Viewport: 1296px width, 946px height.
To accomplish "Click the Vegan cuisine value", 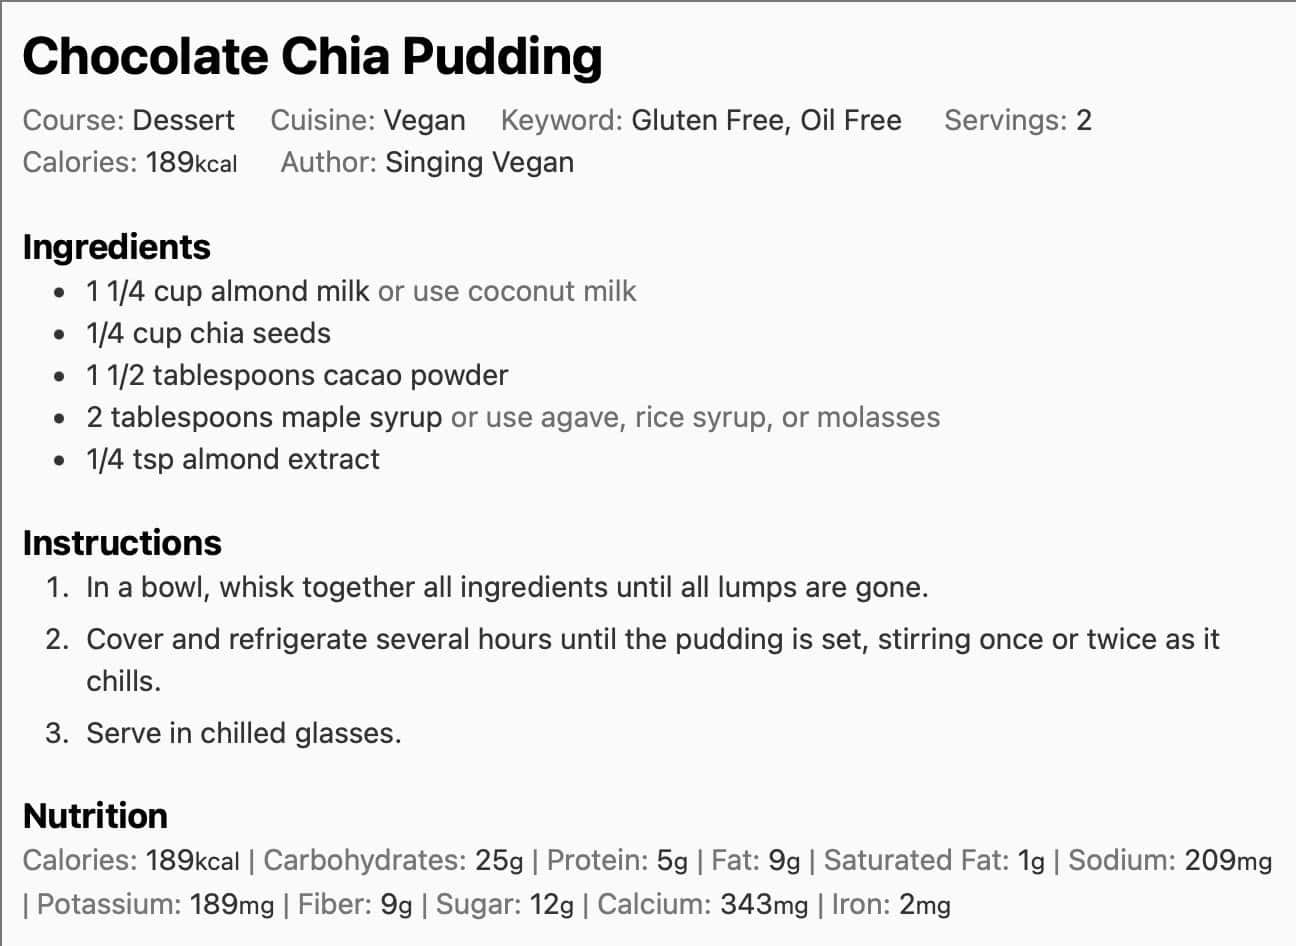I will tap(424, 120).
